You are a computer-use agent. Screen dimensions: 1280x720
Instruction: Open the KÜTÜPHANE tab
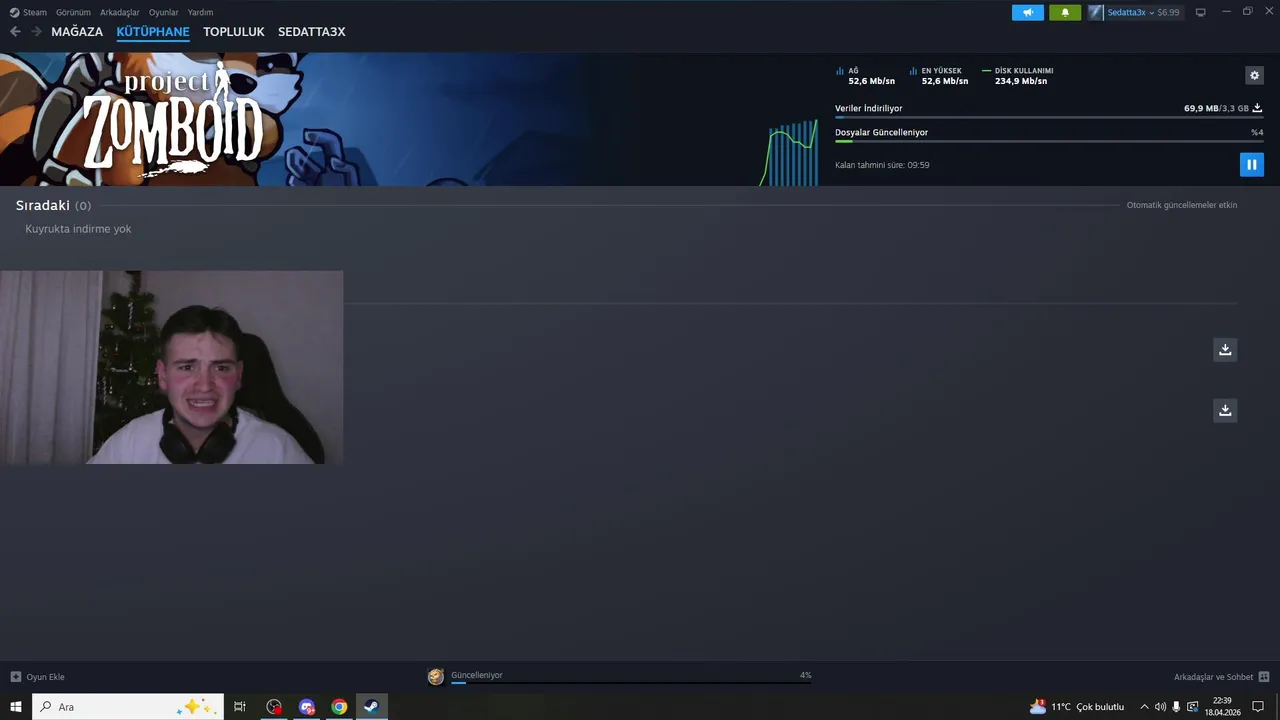click(153, 32)
